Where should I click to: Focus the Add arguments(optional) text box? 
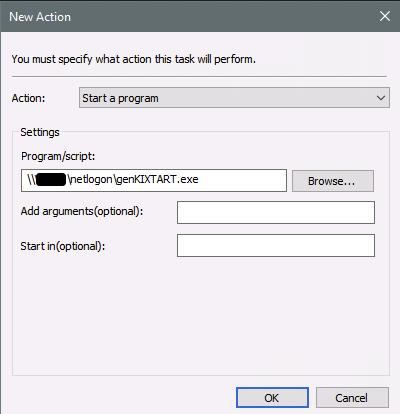(x=276, y=212)
